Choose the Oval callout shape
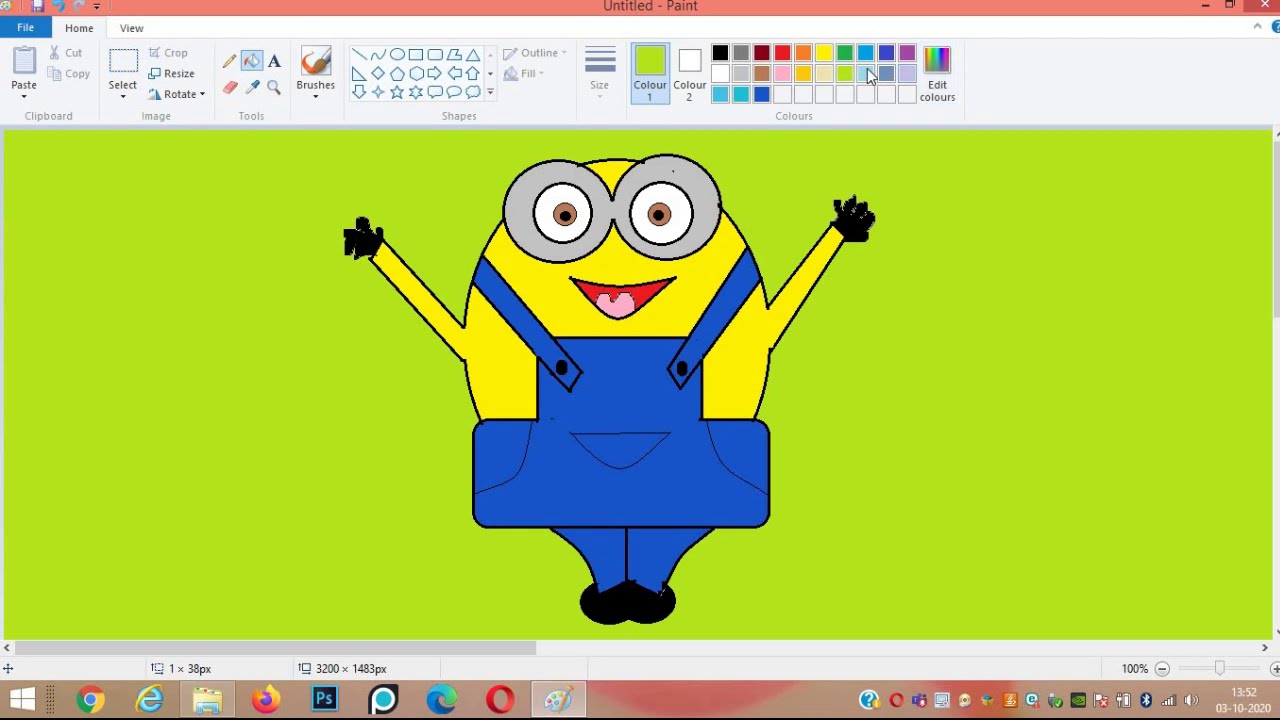Image resolution: width=1280 pixels, height=720 pixels. click(x=454, y=92)
